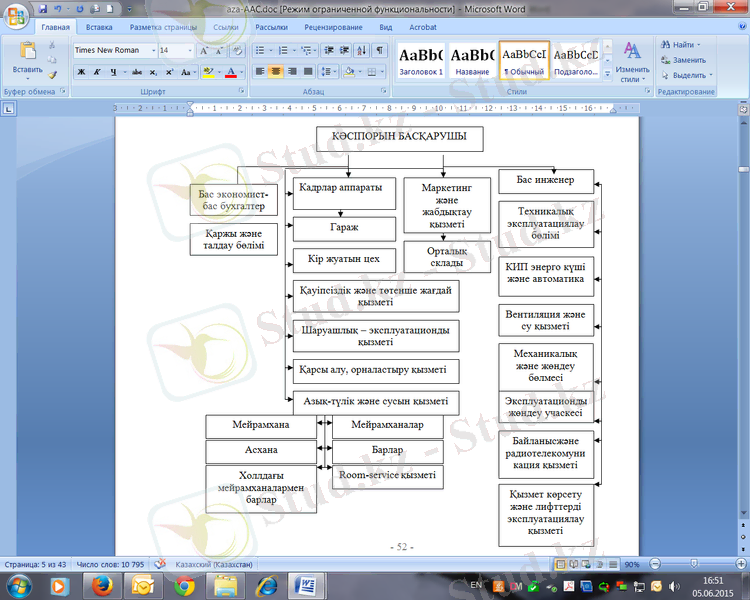Open the borders dropdown arrow

(382, 72)
